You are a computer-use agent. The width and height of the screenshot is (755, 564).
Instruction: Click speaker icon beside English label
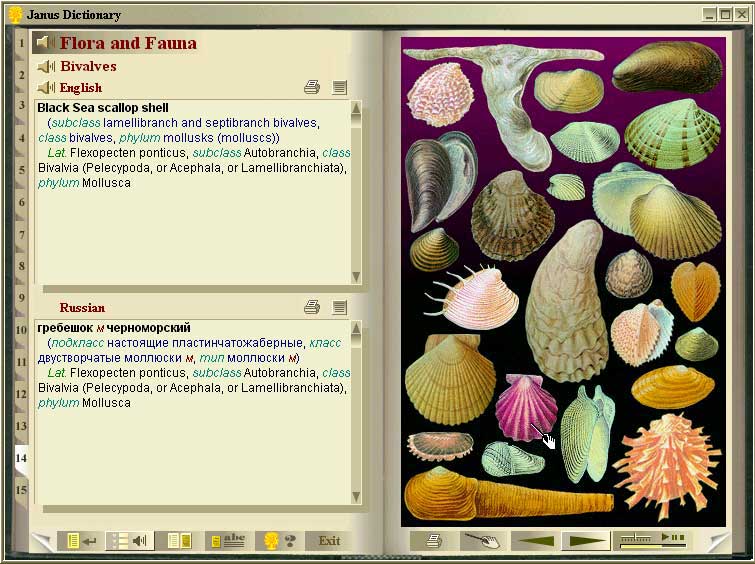click(x=46, y=88)
